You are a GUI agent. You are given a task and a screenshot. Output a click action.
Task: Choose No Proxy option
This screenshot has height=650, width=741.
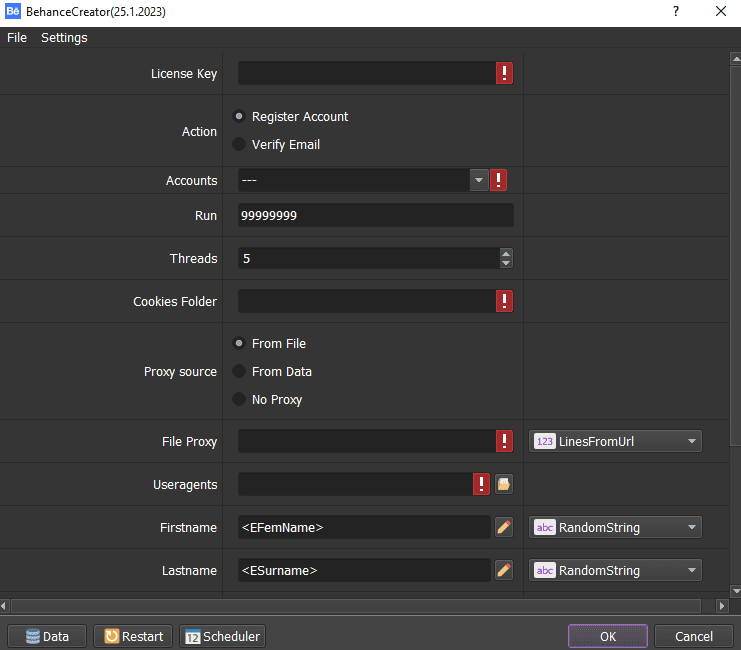pyautogui.click(x=239, y=399)
